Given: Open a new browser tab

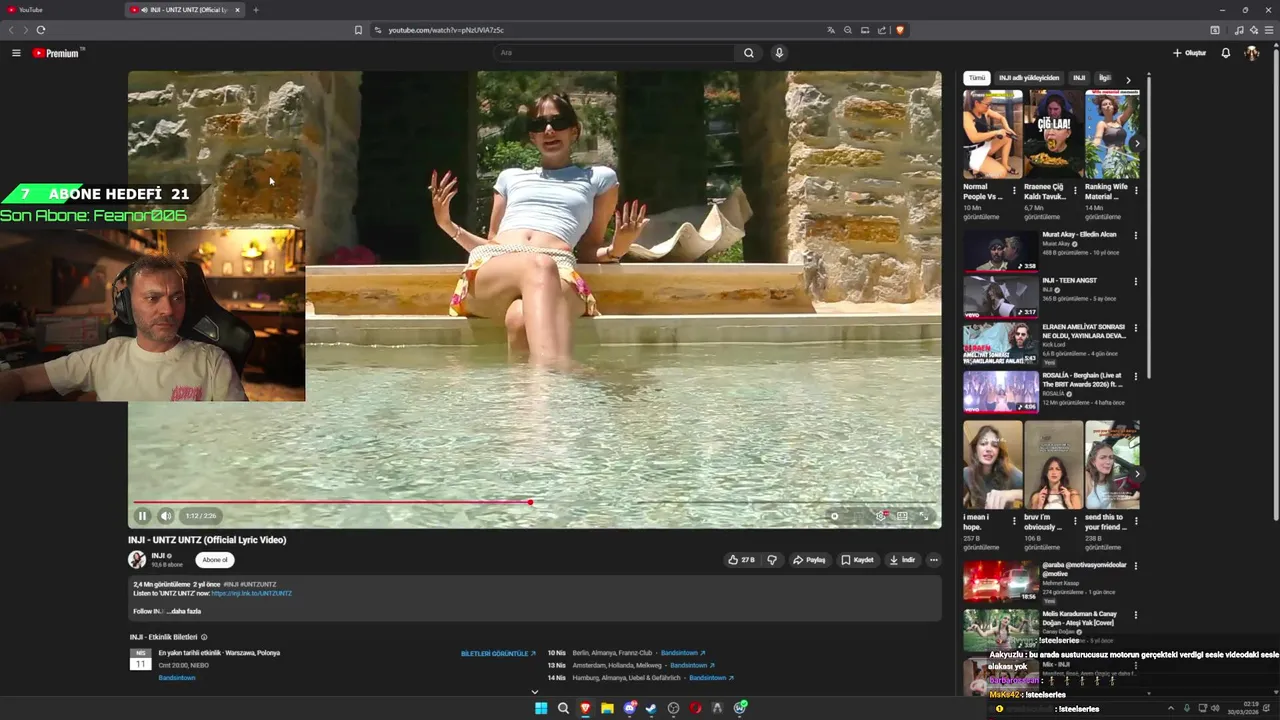Looking at the screenshot, I should pos(255,10).
